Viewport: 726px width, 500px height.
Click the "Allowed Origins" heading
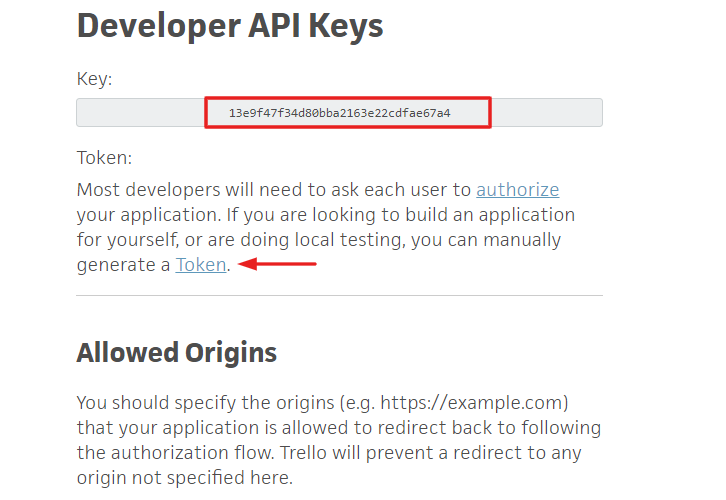[x=177, y=353]
